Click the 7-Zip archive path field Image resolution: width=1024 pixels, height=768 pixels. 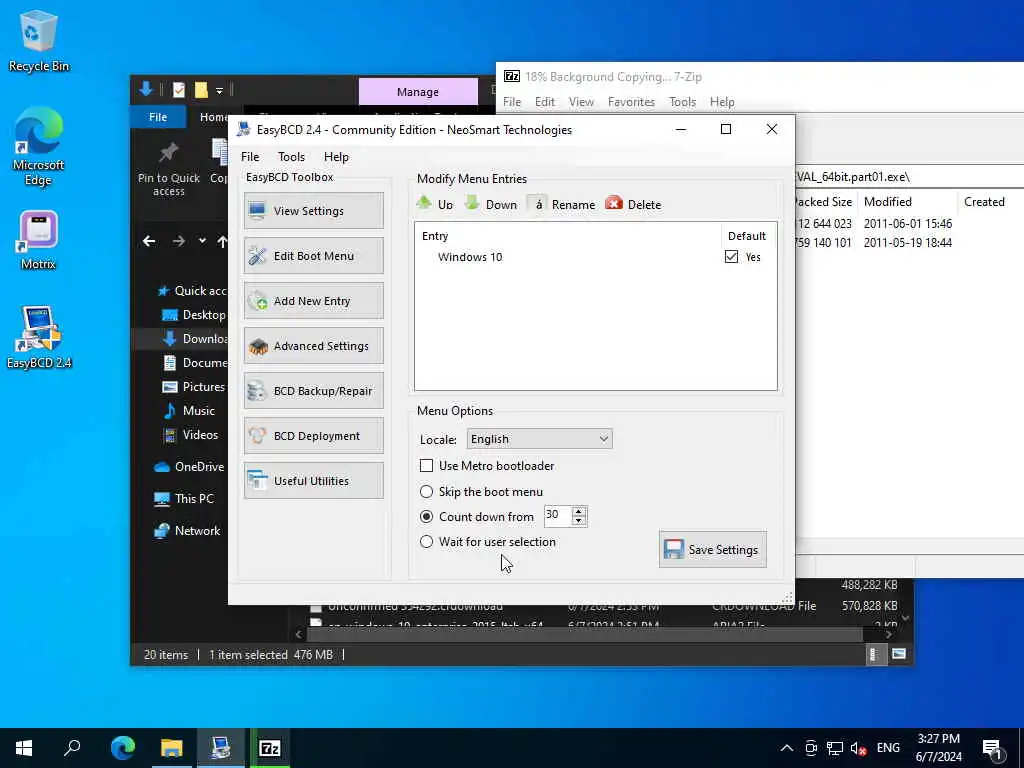click(x=909, y=177)
